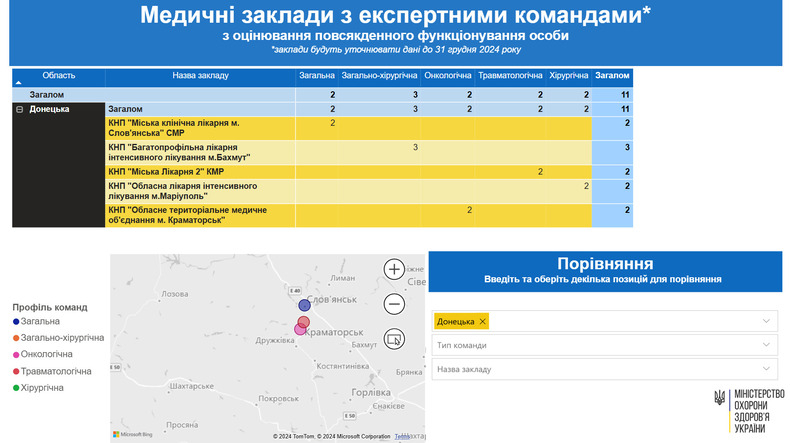Click the blue map marker near Слов'янськ
Viewport: 790px width, 443px height.
tap(304, 305)
